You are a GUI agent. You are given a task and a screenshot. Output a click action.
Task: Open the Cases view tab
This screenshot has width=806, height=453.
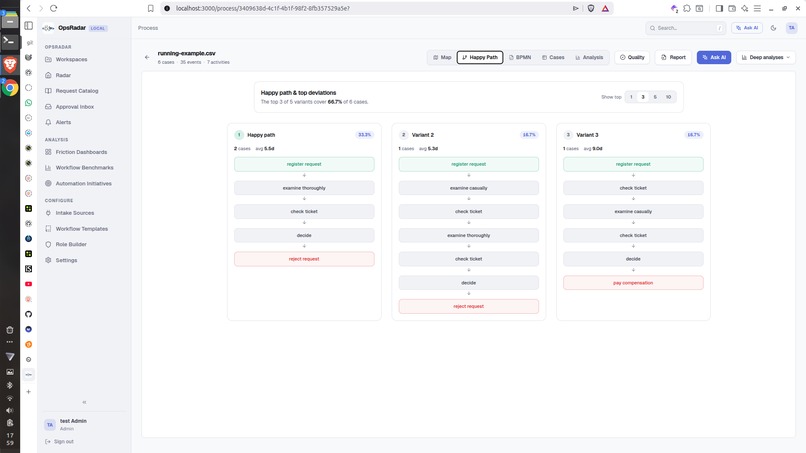(x=553, y=57)
